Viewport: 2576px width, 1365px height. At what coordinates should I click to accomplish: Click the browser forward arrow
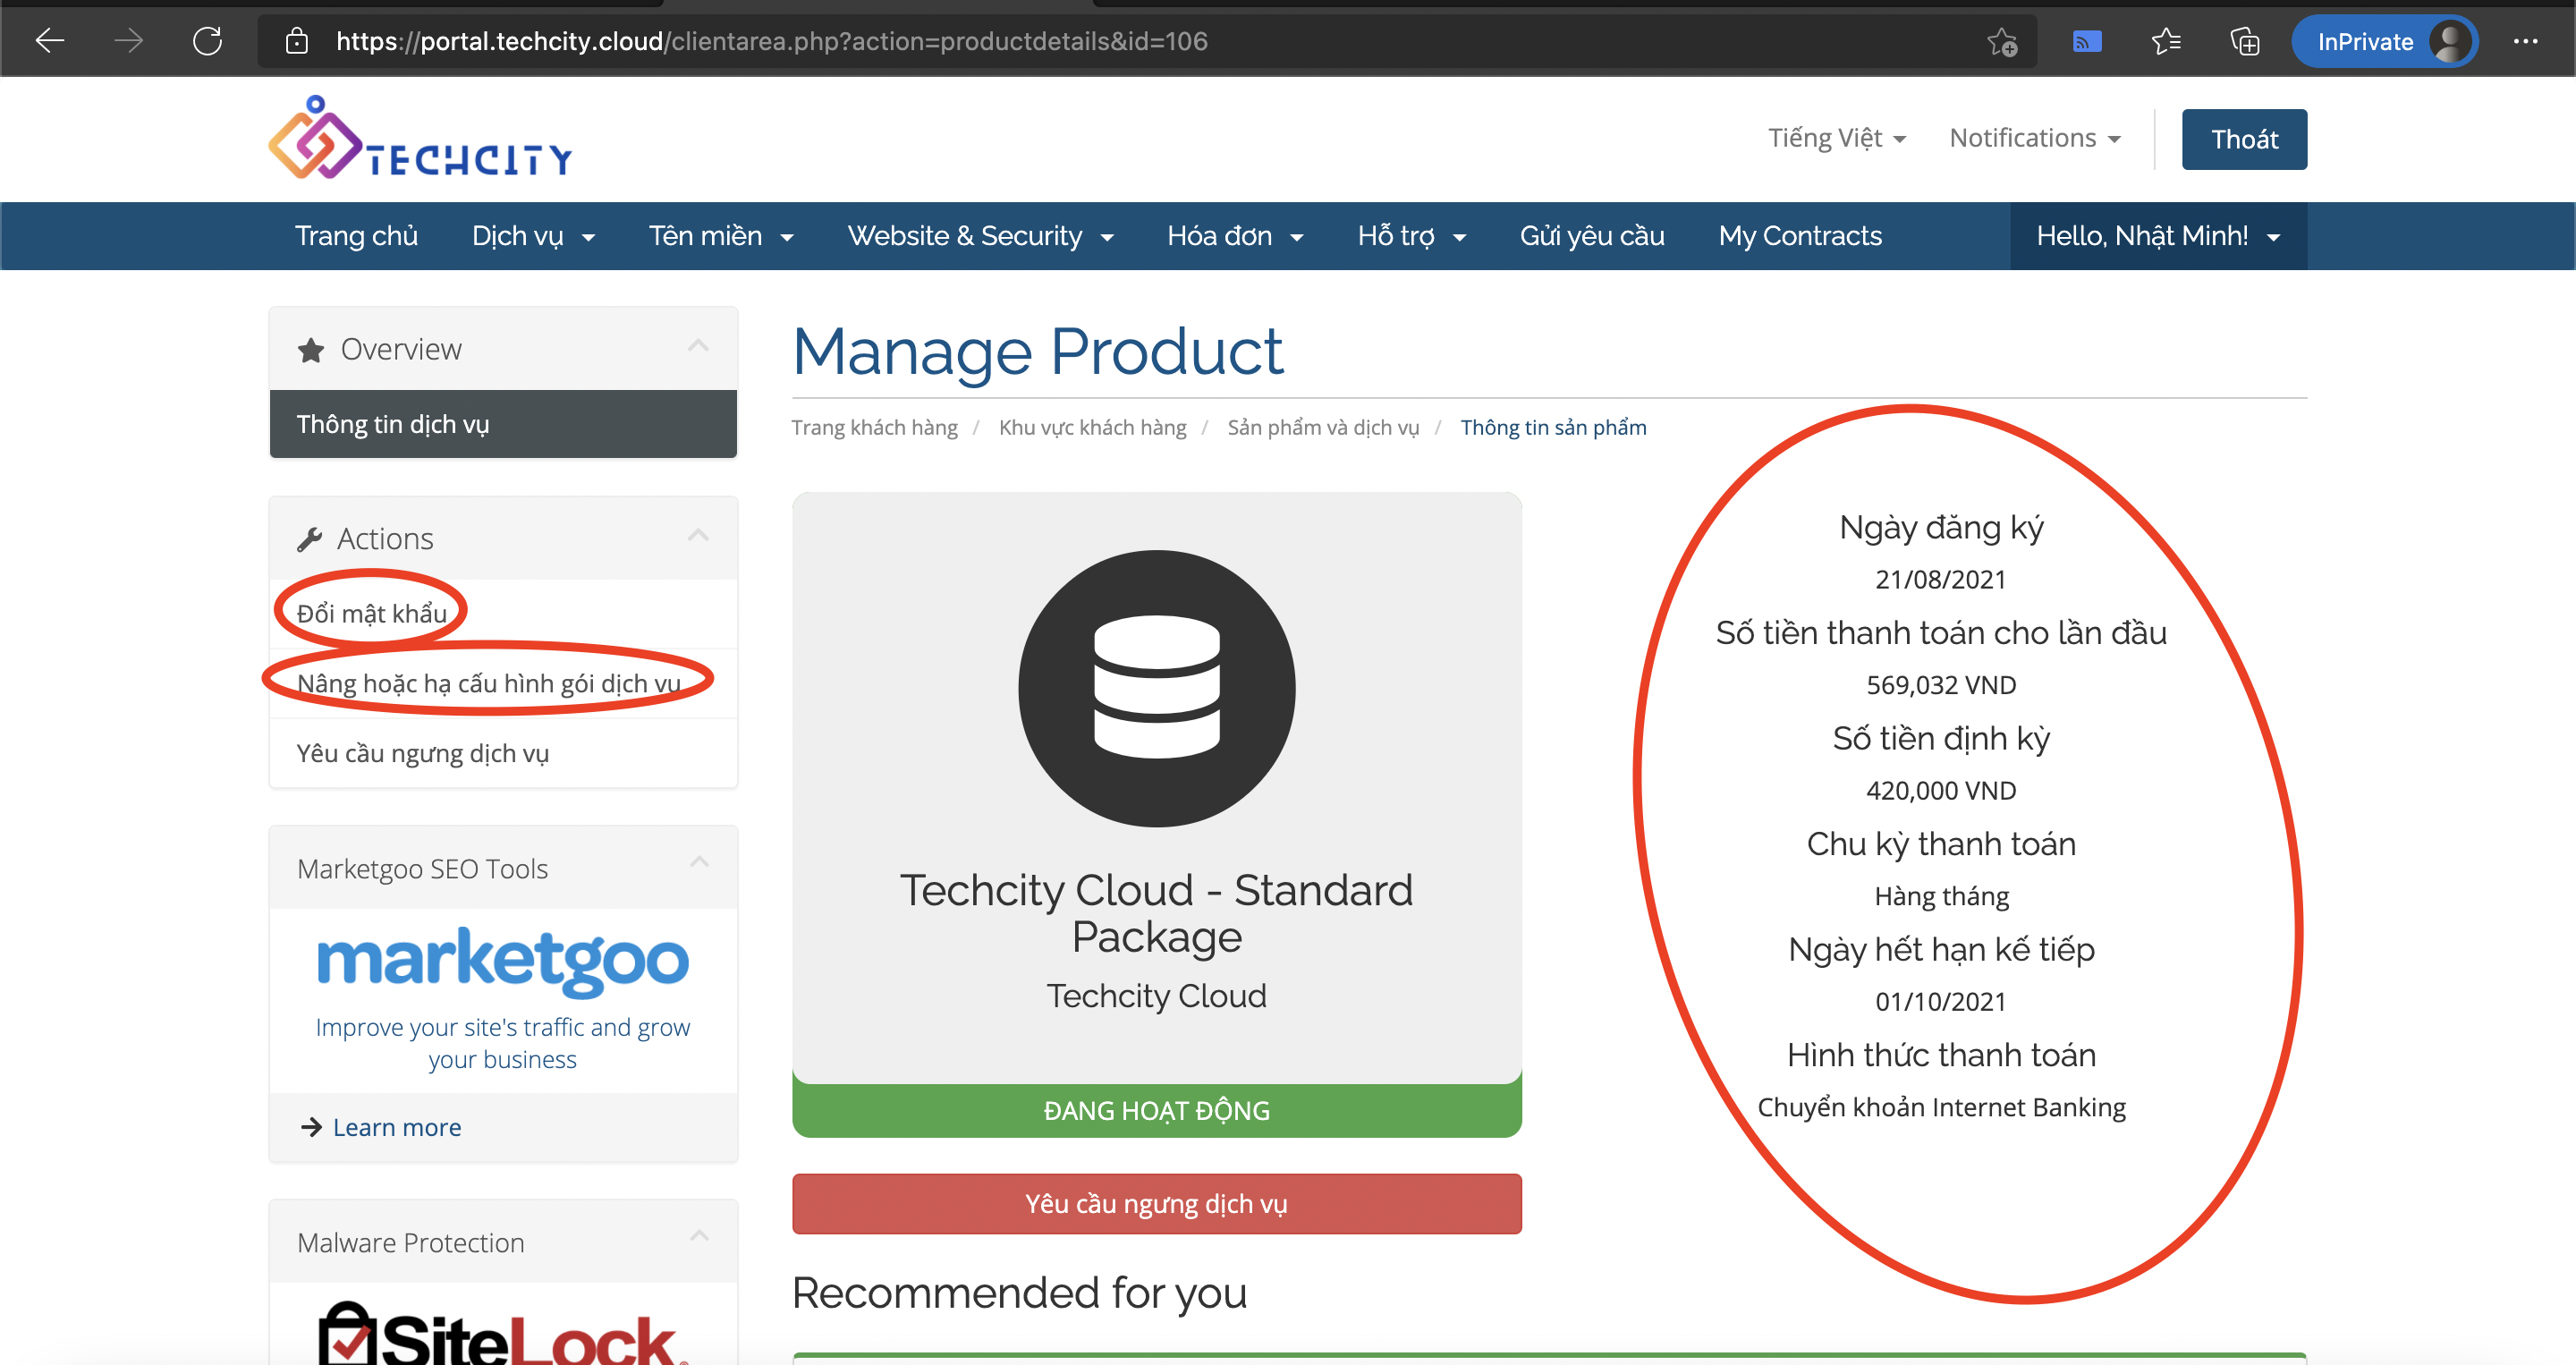click(x=128, y=41)
